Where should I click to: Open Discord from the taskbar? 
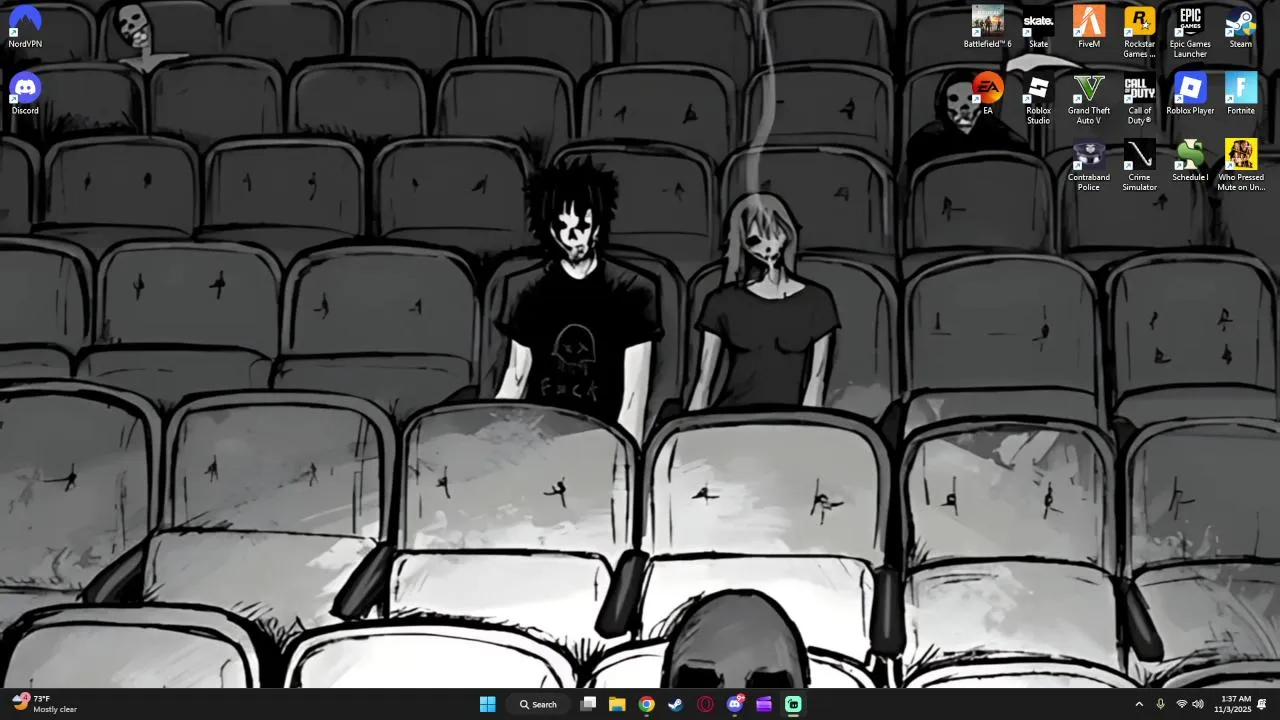735,704
